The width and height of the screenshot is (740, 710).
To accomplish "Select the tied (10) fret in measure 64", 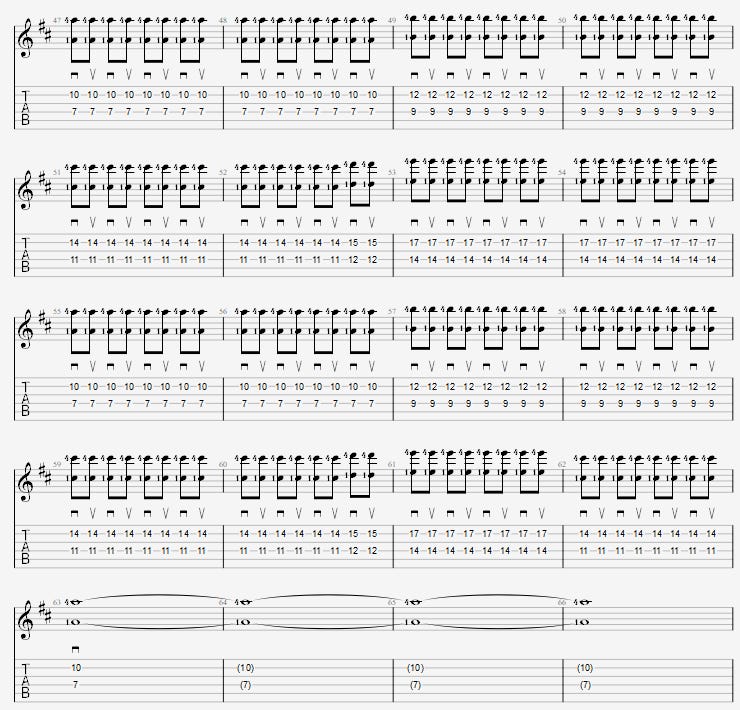I will [245, 668].
